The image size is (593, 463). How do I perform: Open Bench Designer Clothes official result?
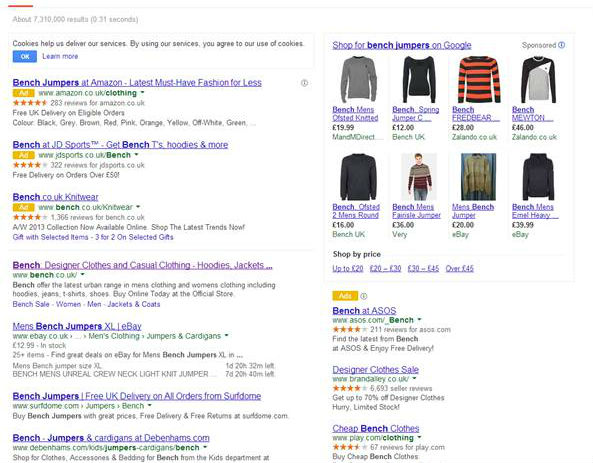click(x=142, y=265)
